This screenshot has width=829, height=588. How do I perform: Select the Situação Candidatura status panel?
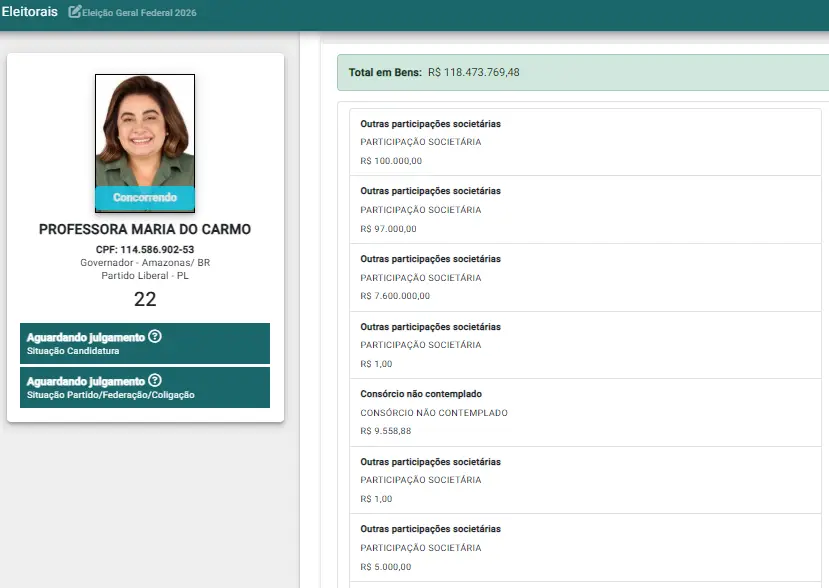145,343
